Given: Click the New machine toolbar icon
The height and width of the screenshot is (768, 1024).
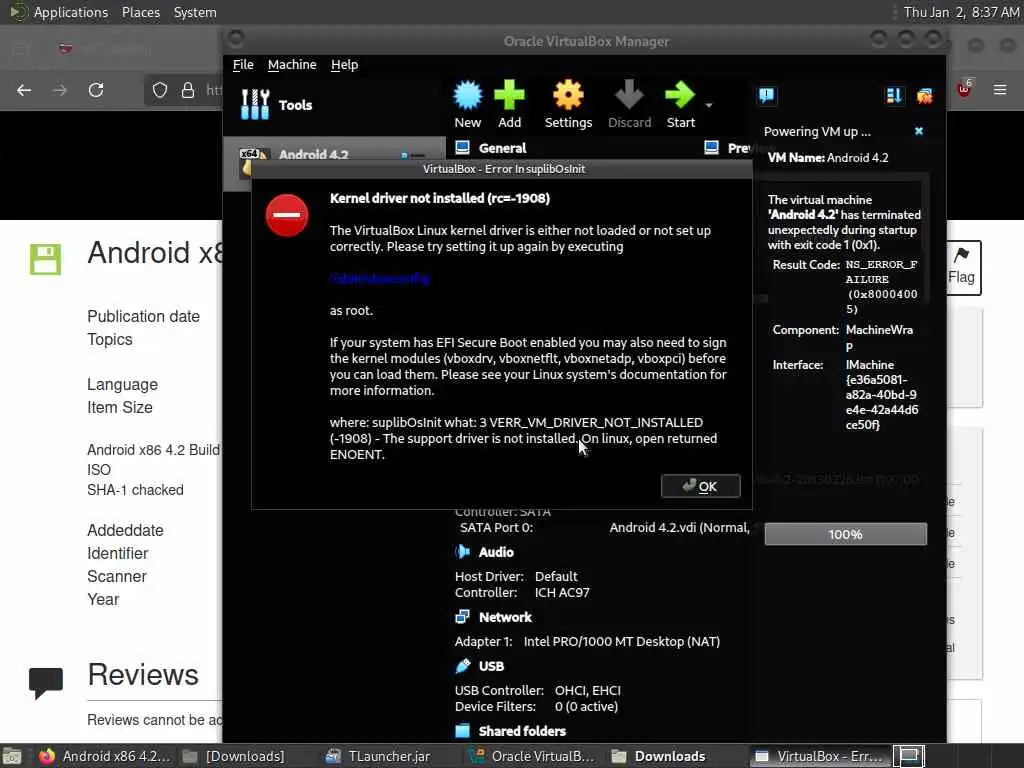Looking at the screenshot, I should [468, 96].
